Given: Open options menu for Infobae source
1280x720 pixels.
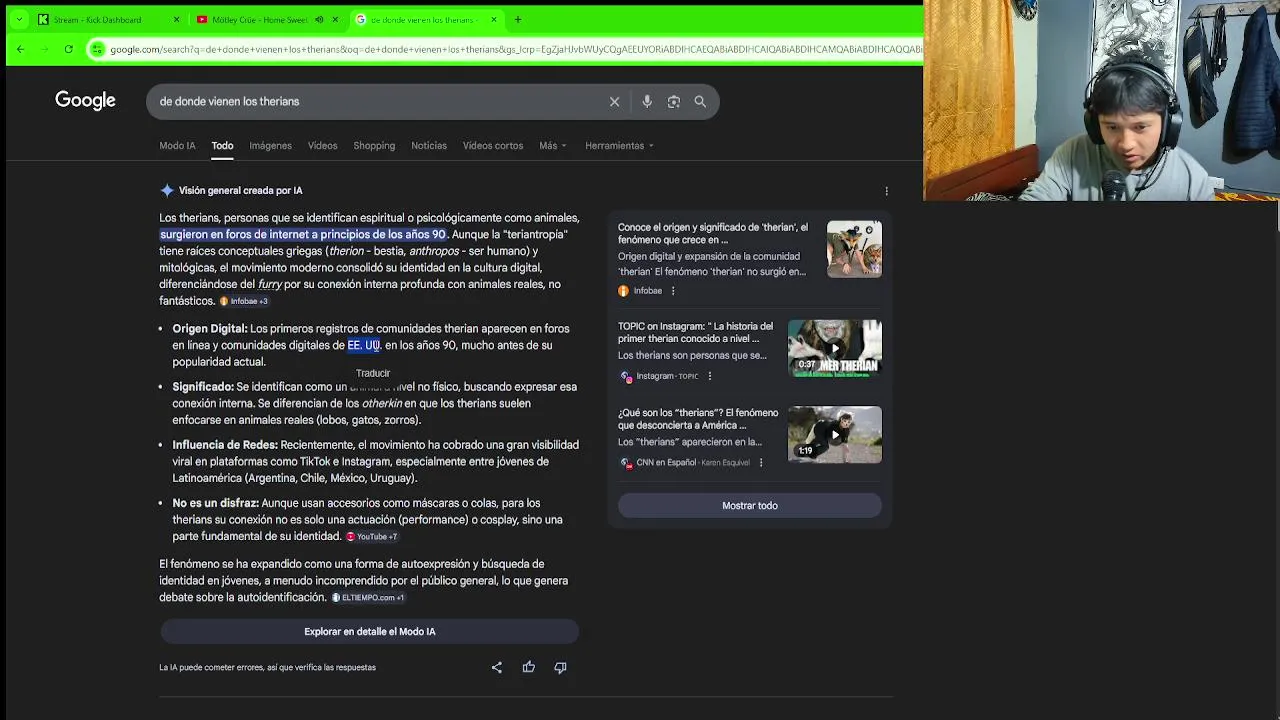Looking at the screenshot, I should click(x=672, y=291).
